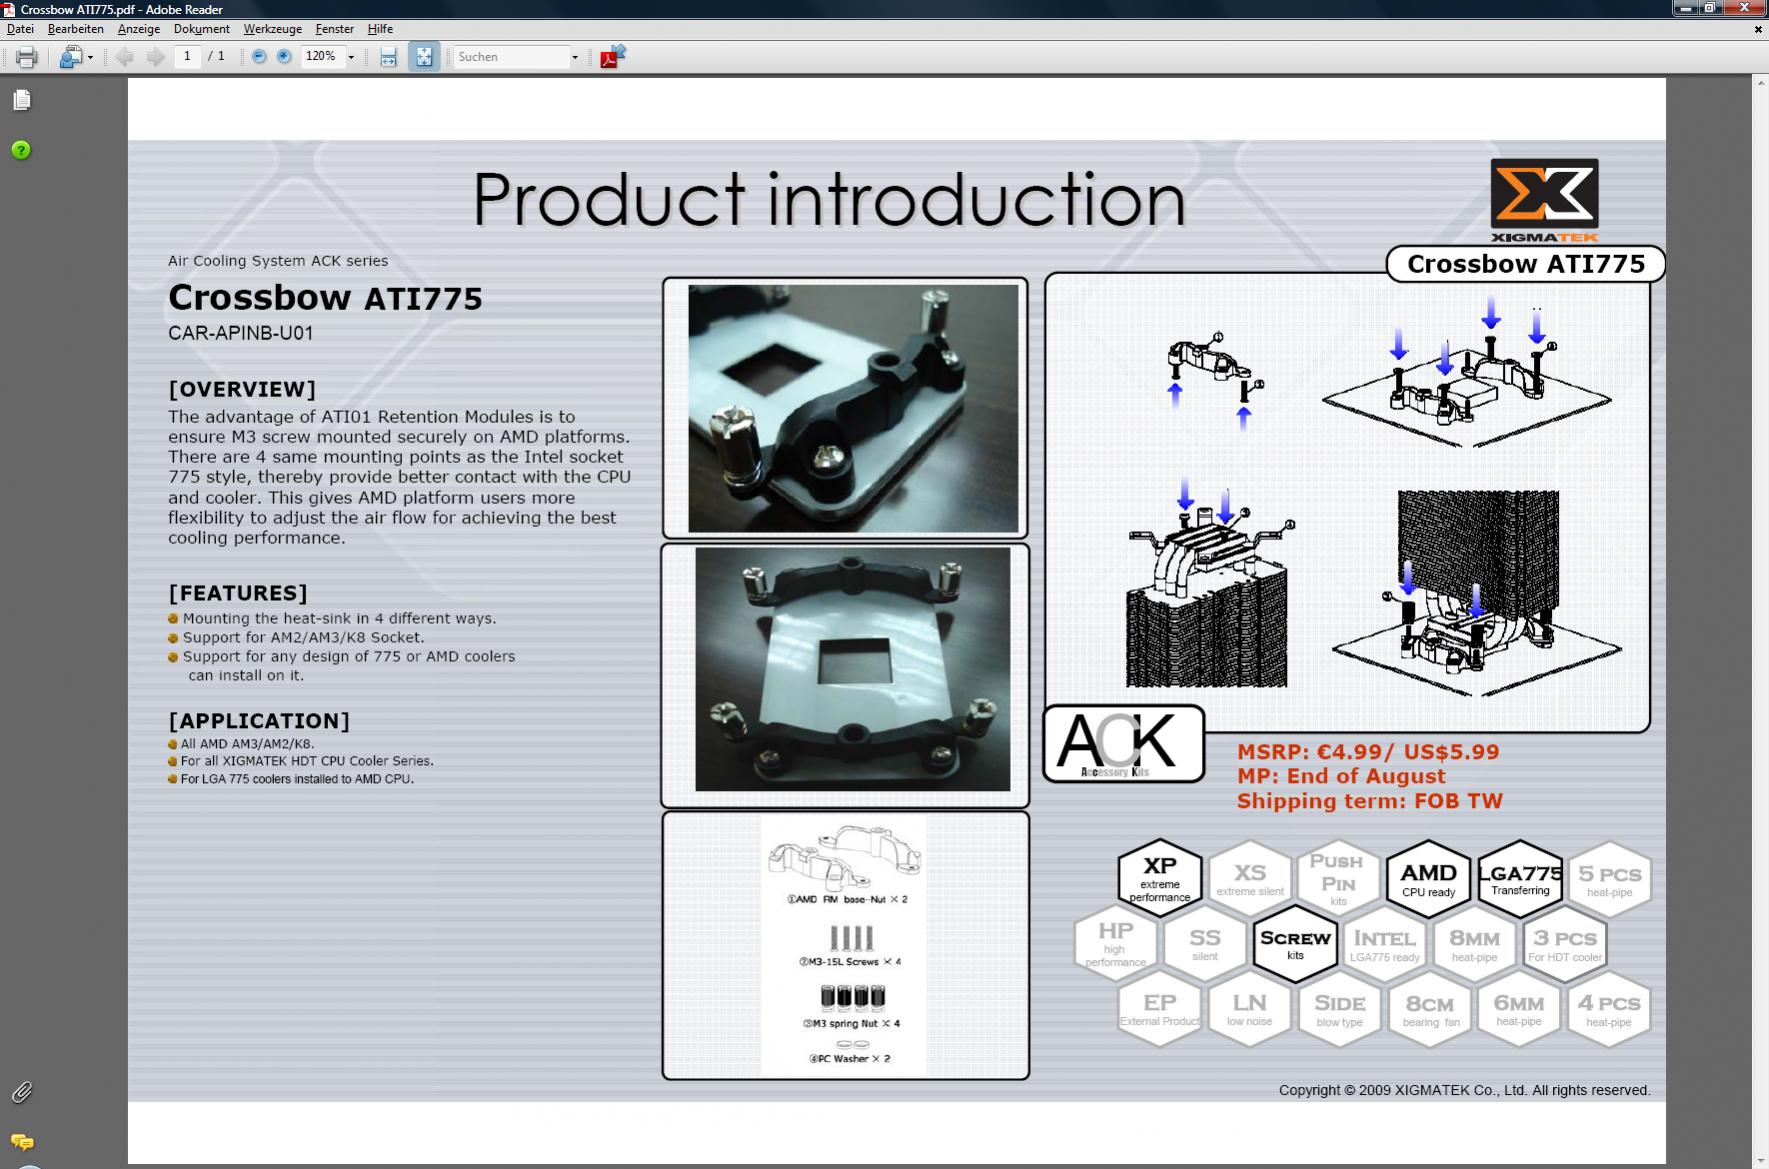
Task: Click the 6MM heat-pipe hexagon badge
Action: (x=1519, y=1008)
